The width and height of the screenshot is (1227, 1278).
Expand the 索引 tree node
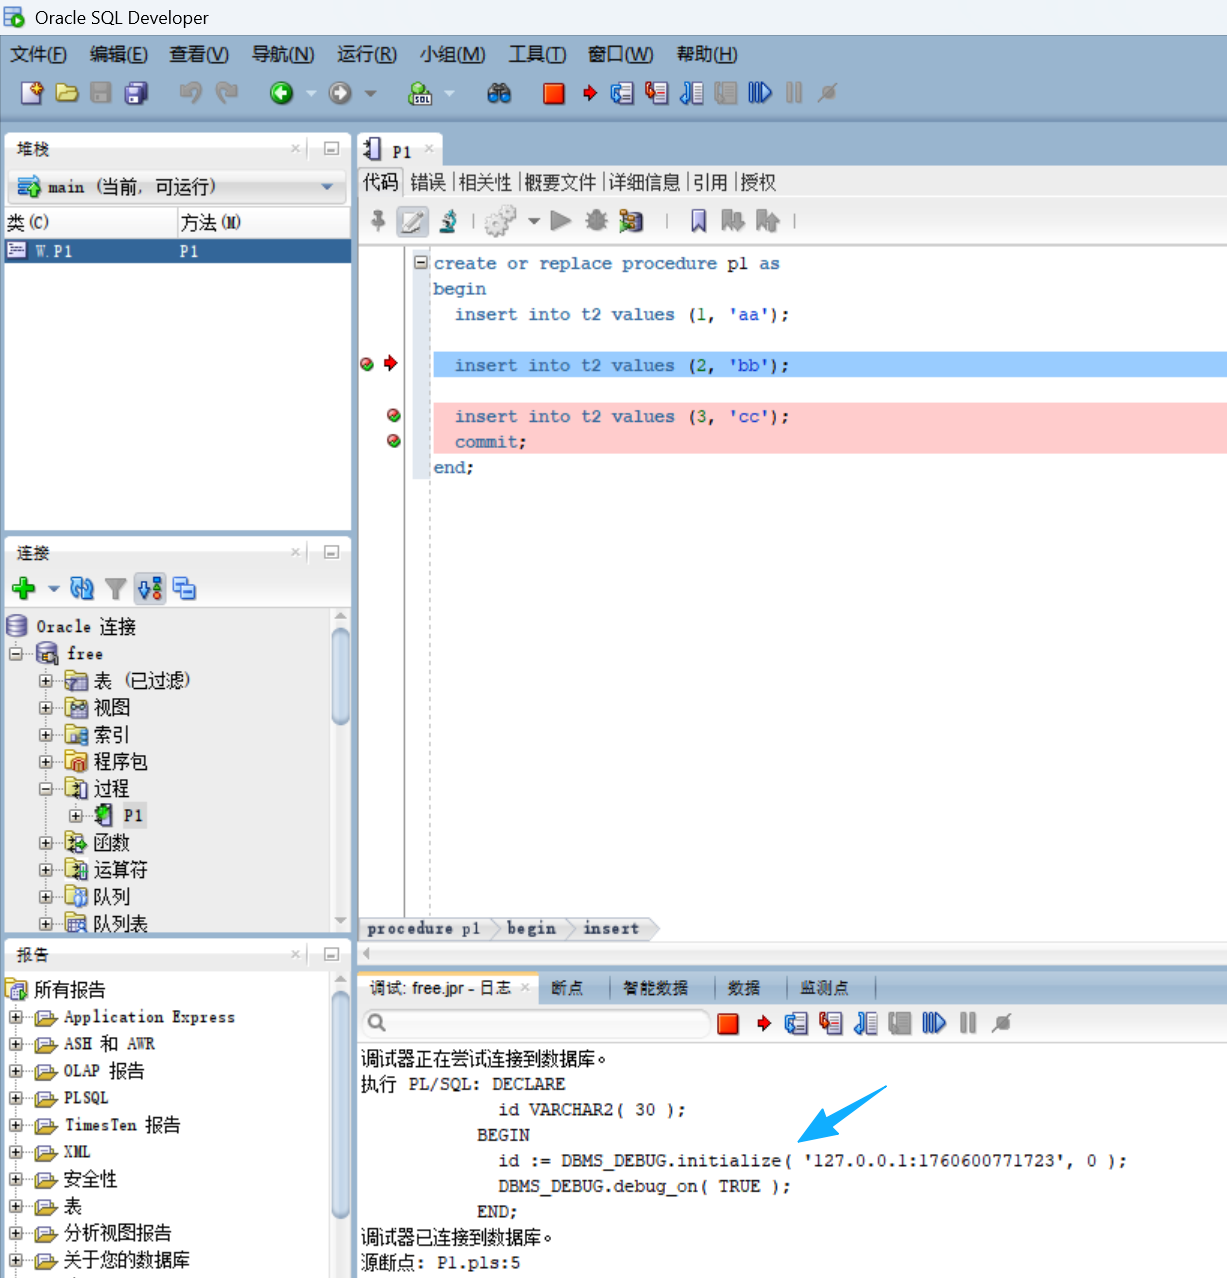pos(46,735)
